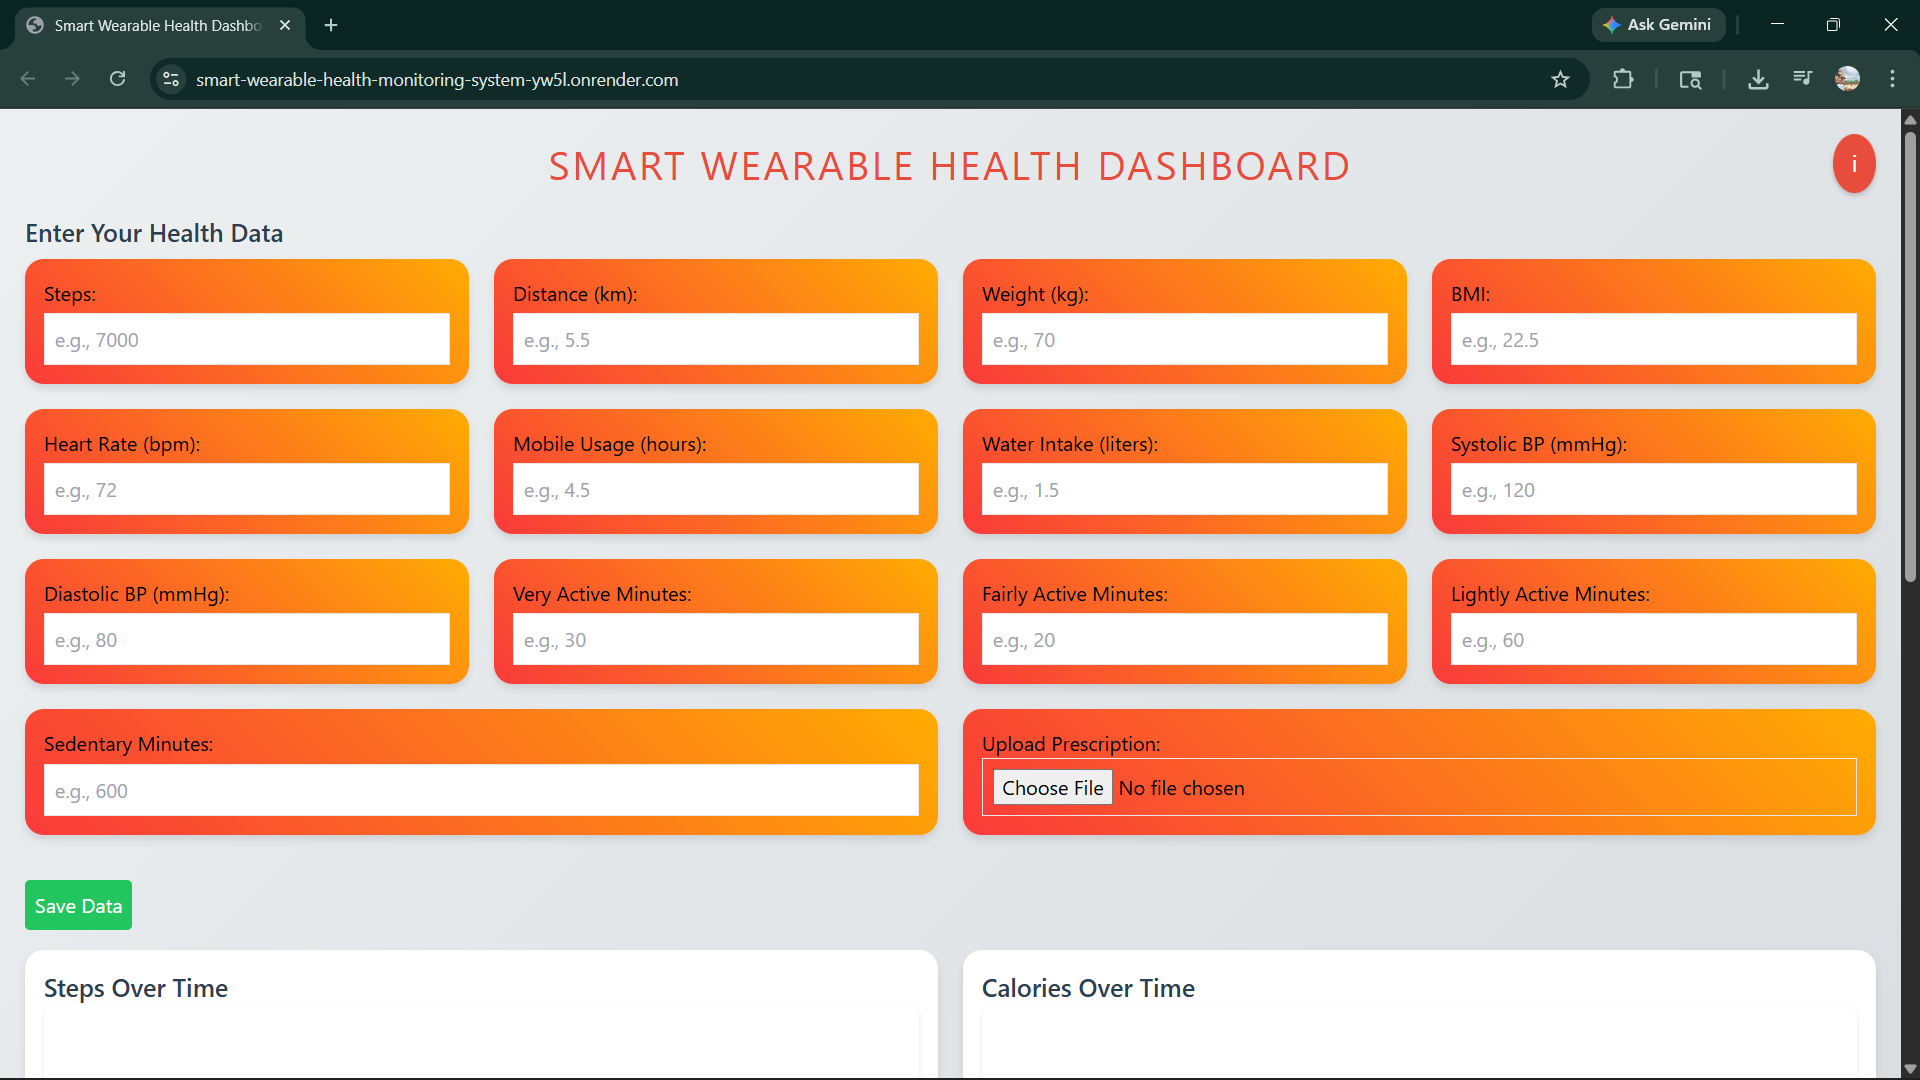Click the scrollbar down arrow

(1910, 1069)
